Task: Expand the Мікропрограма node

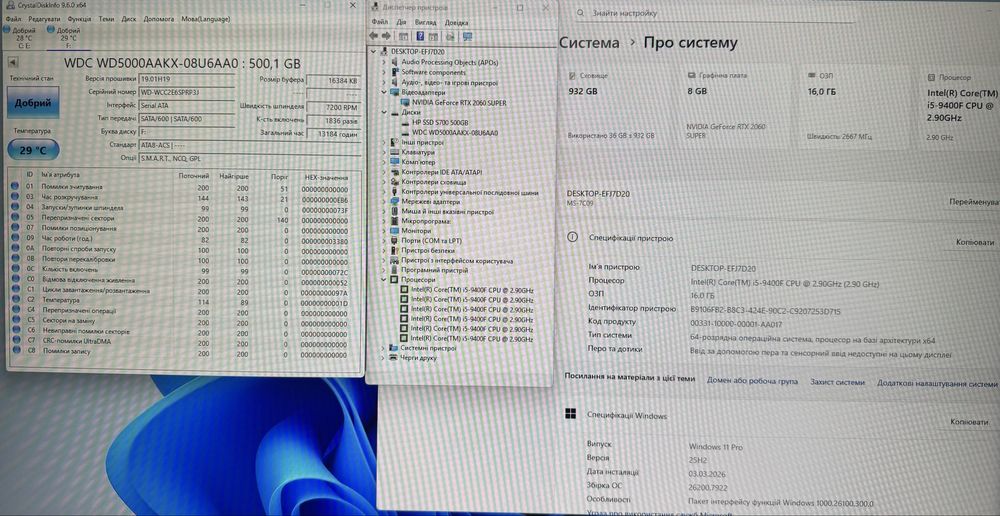Action: [383, 221]
